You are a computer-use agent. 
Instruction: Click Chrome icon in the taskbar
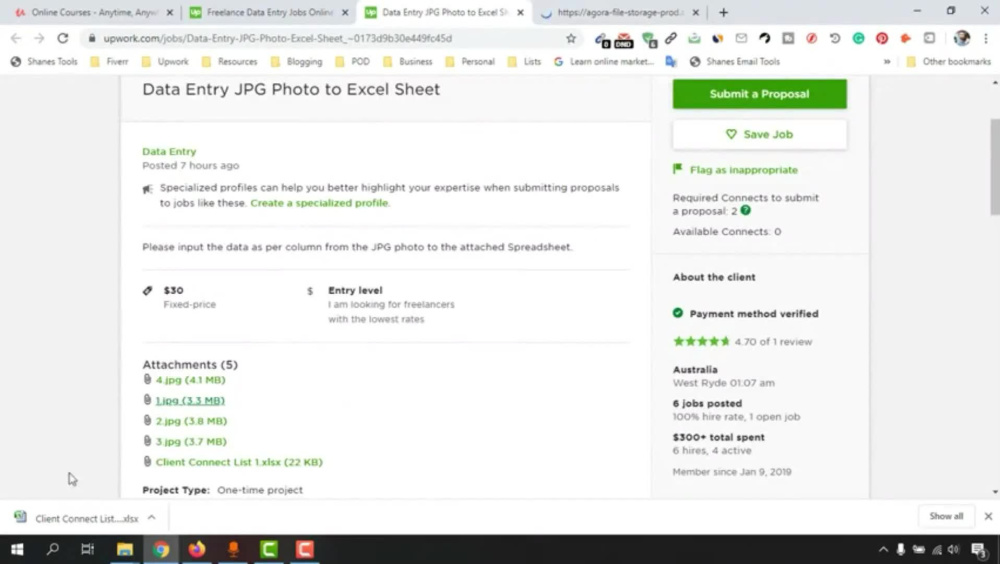pos(161,549)
